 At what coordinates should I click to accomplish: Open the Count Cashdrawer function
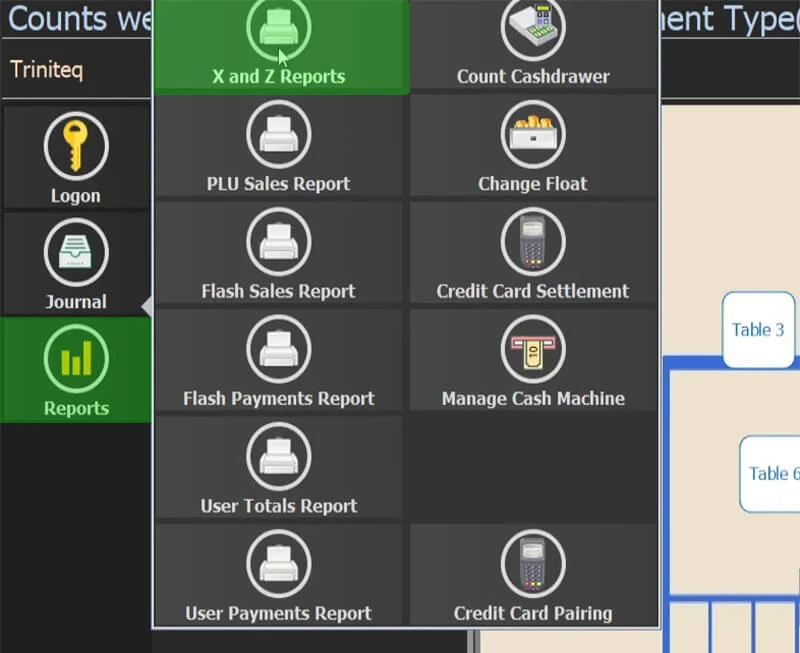(x=533, y=45)
